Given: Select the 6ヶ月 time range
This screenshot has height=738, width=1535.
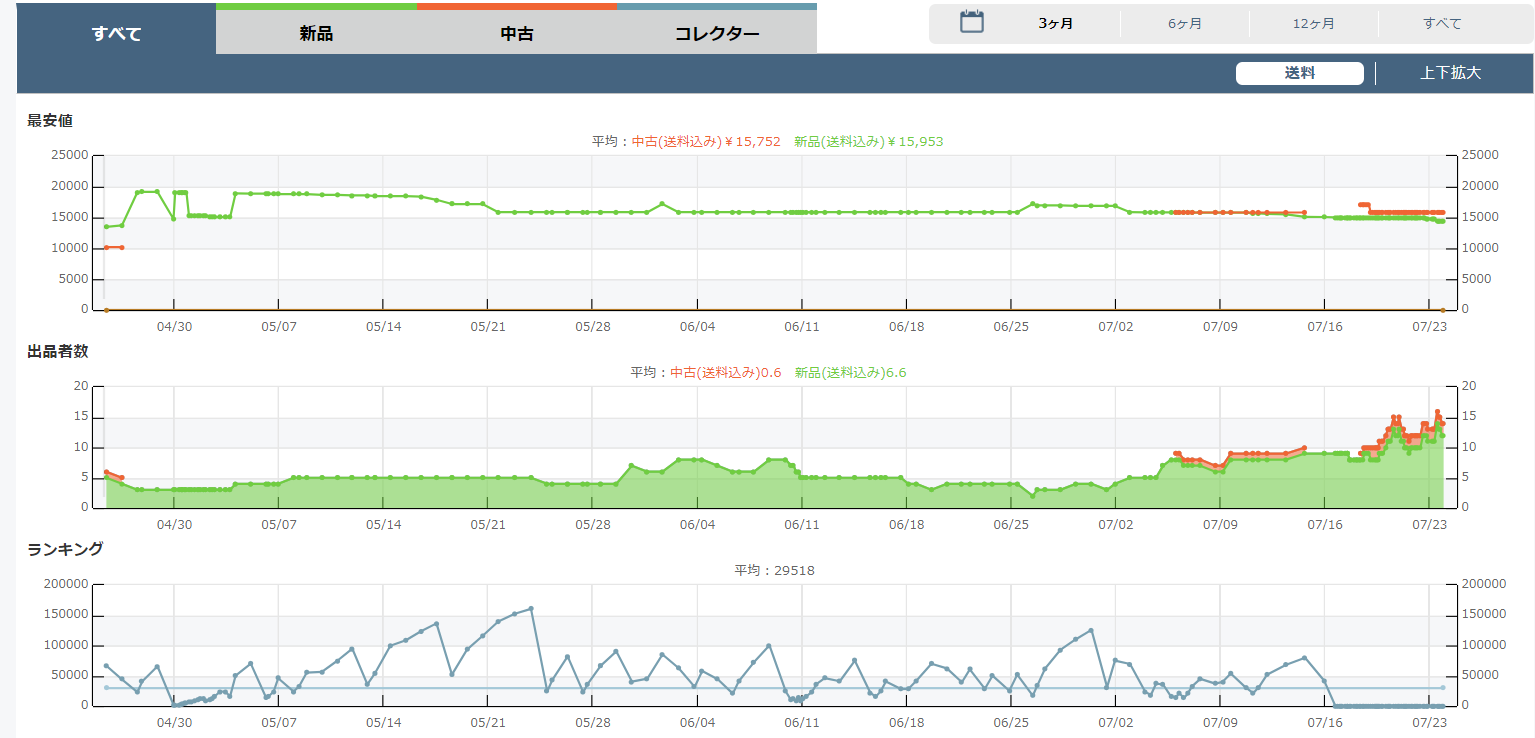Looking at the screenshot, I should pos(1184,24).
